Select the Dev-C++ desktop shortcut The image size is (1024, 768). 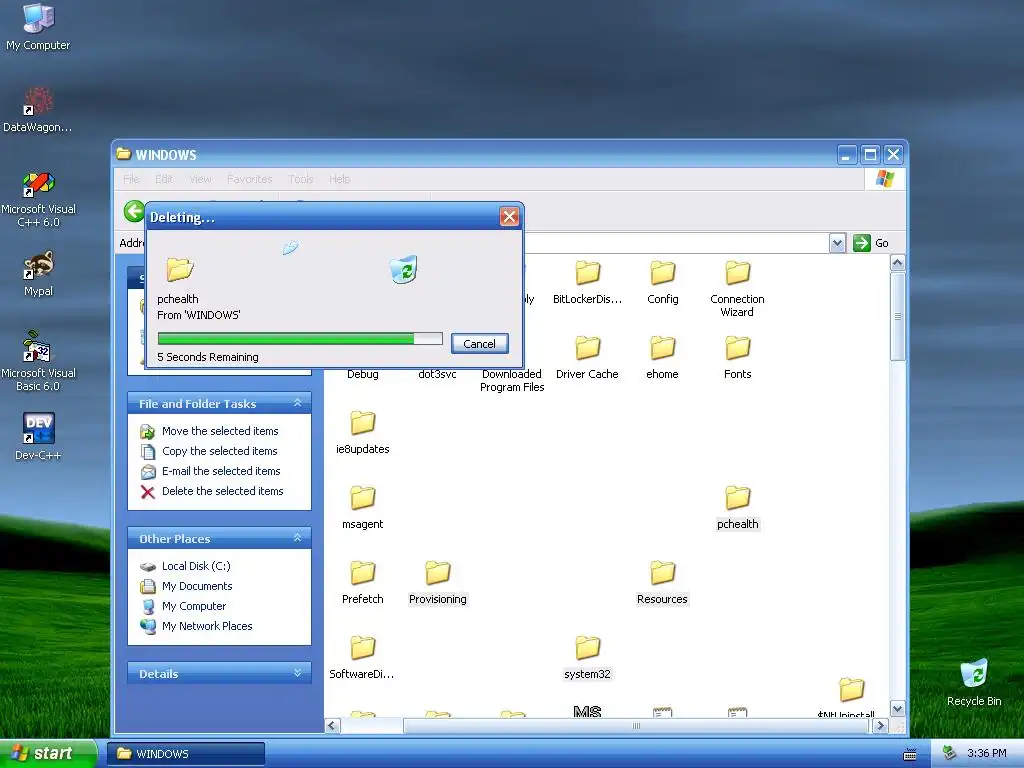tap(38, 436)
